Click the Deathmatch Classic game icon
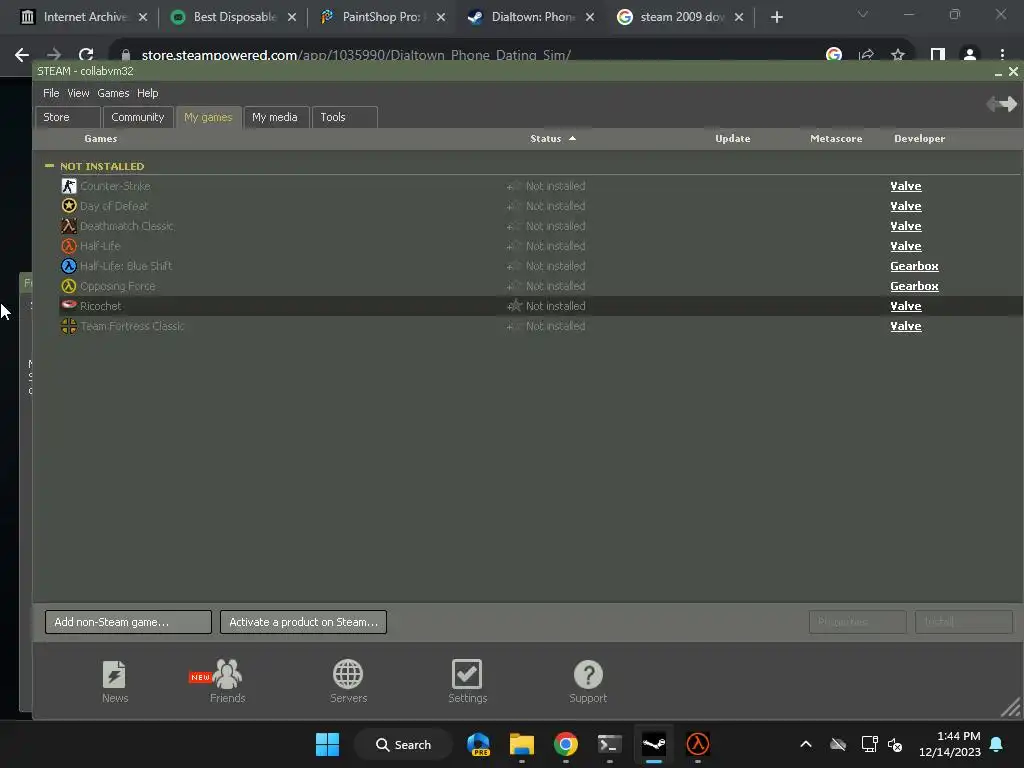Image resolution: width=1024 pixels, height=768 pixels. (x=69, y=226)
